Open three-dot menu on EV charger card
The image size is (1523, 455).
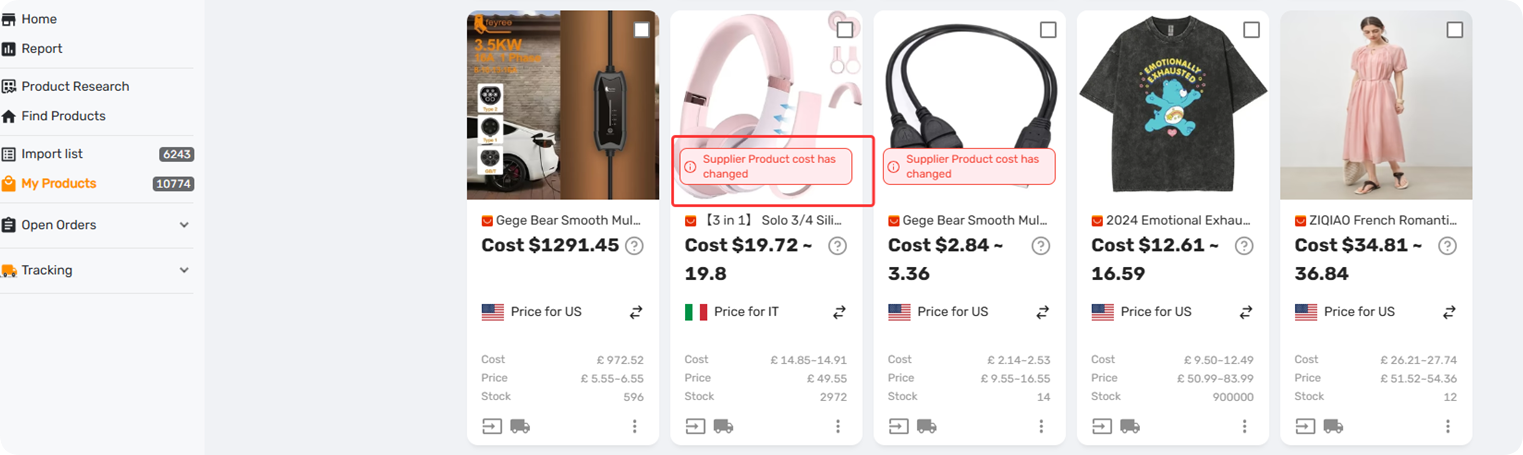[x=635, y=427]
